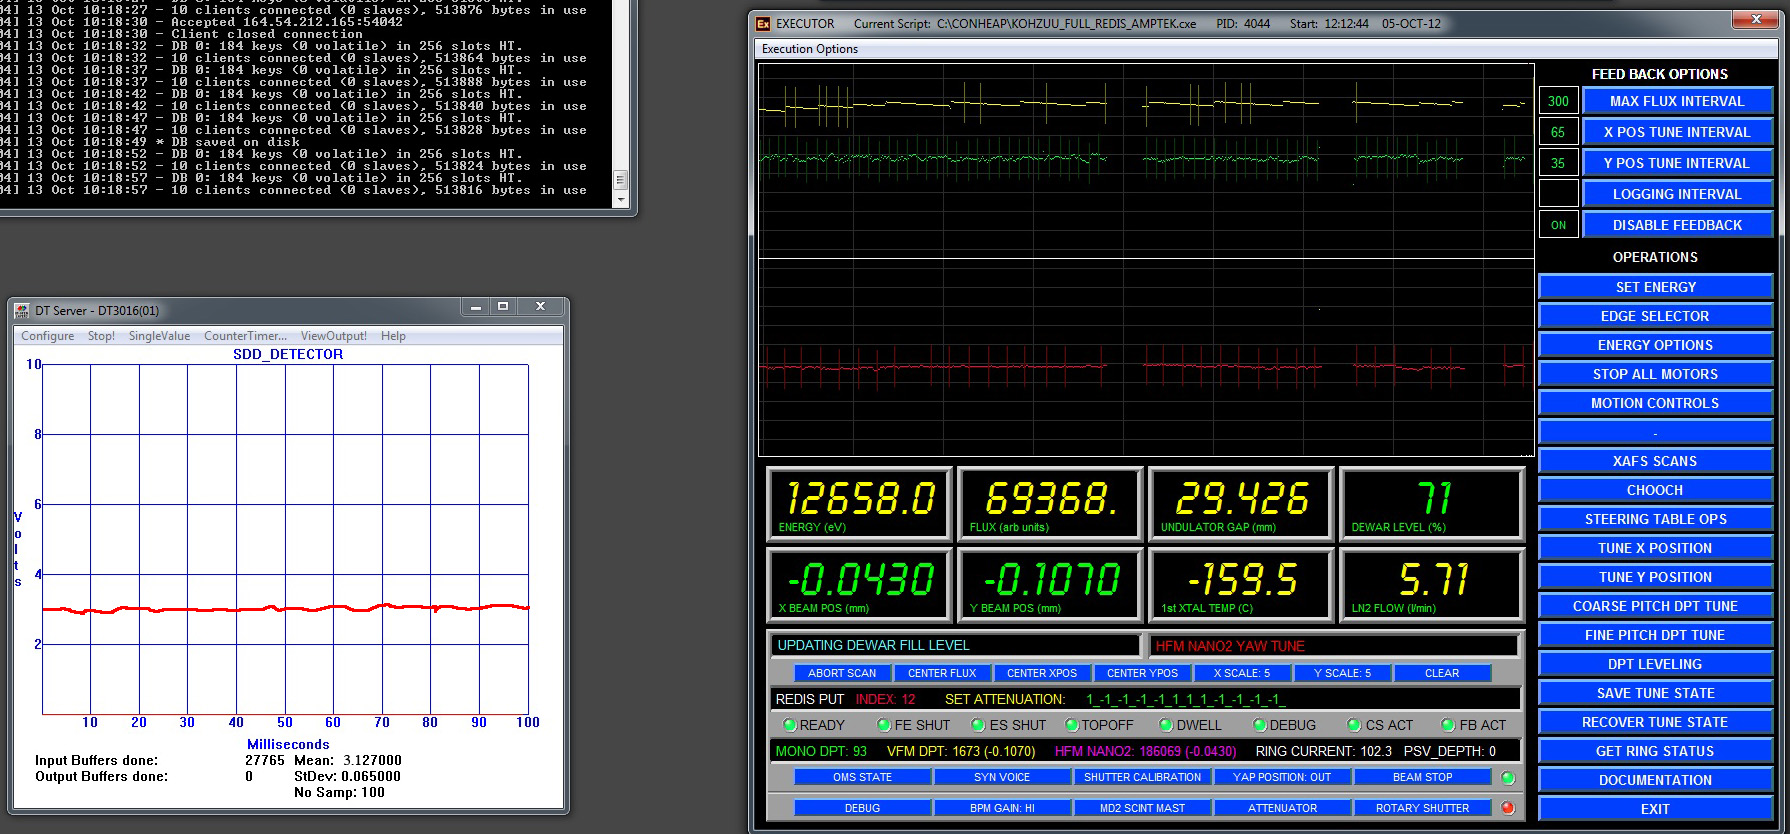Click the MAX FLUX INTERVAL value field 300

pyautogui.click(x=1558, y=101)
